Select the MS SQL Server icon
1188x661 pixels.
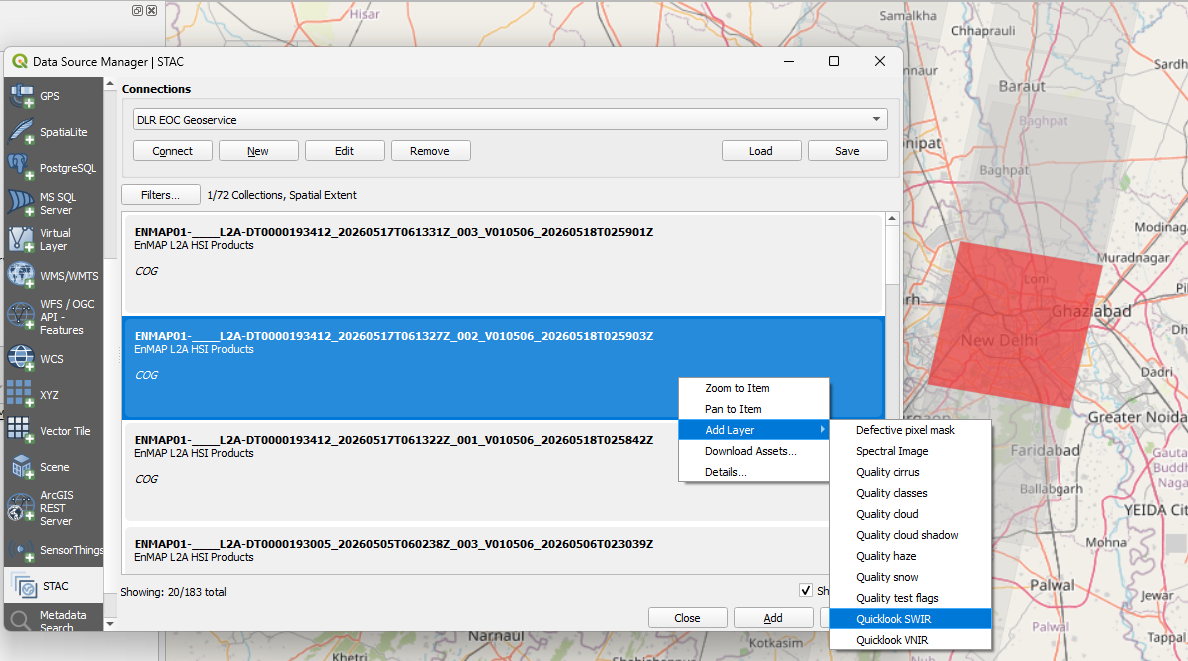[x=21, y=203]
